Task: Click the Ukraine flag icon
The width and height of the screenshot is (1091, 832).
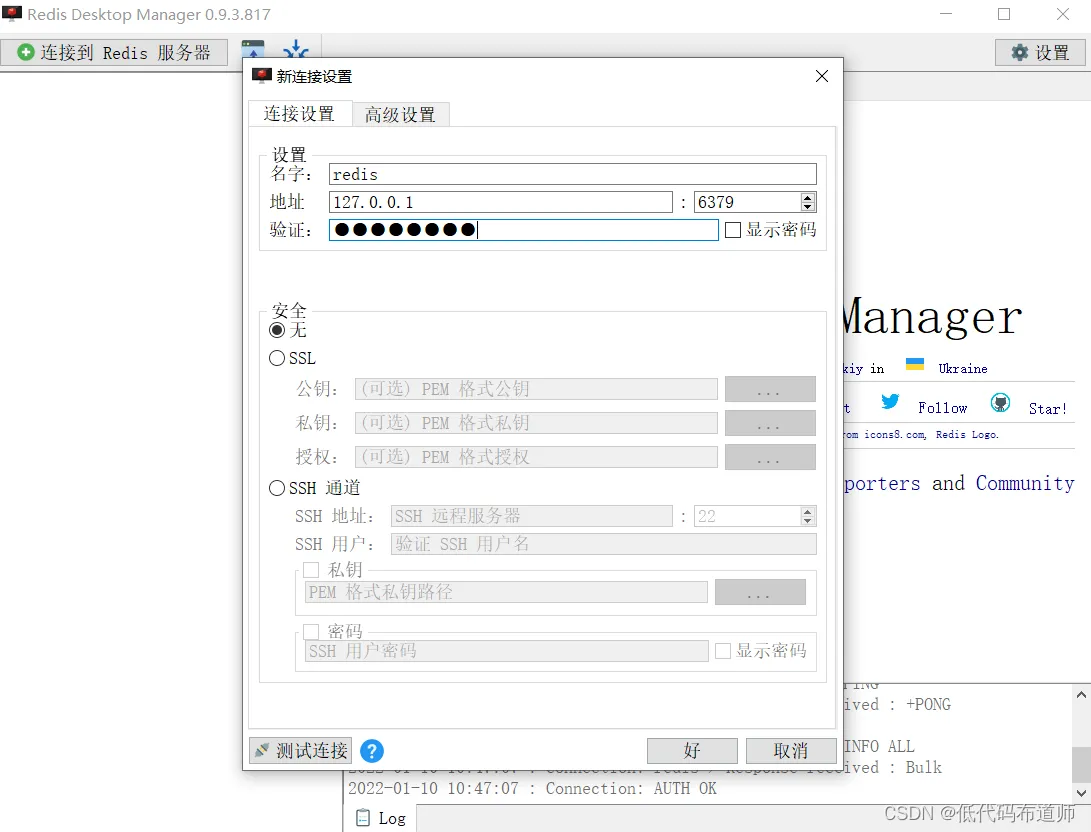Action: [915, 364]
